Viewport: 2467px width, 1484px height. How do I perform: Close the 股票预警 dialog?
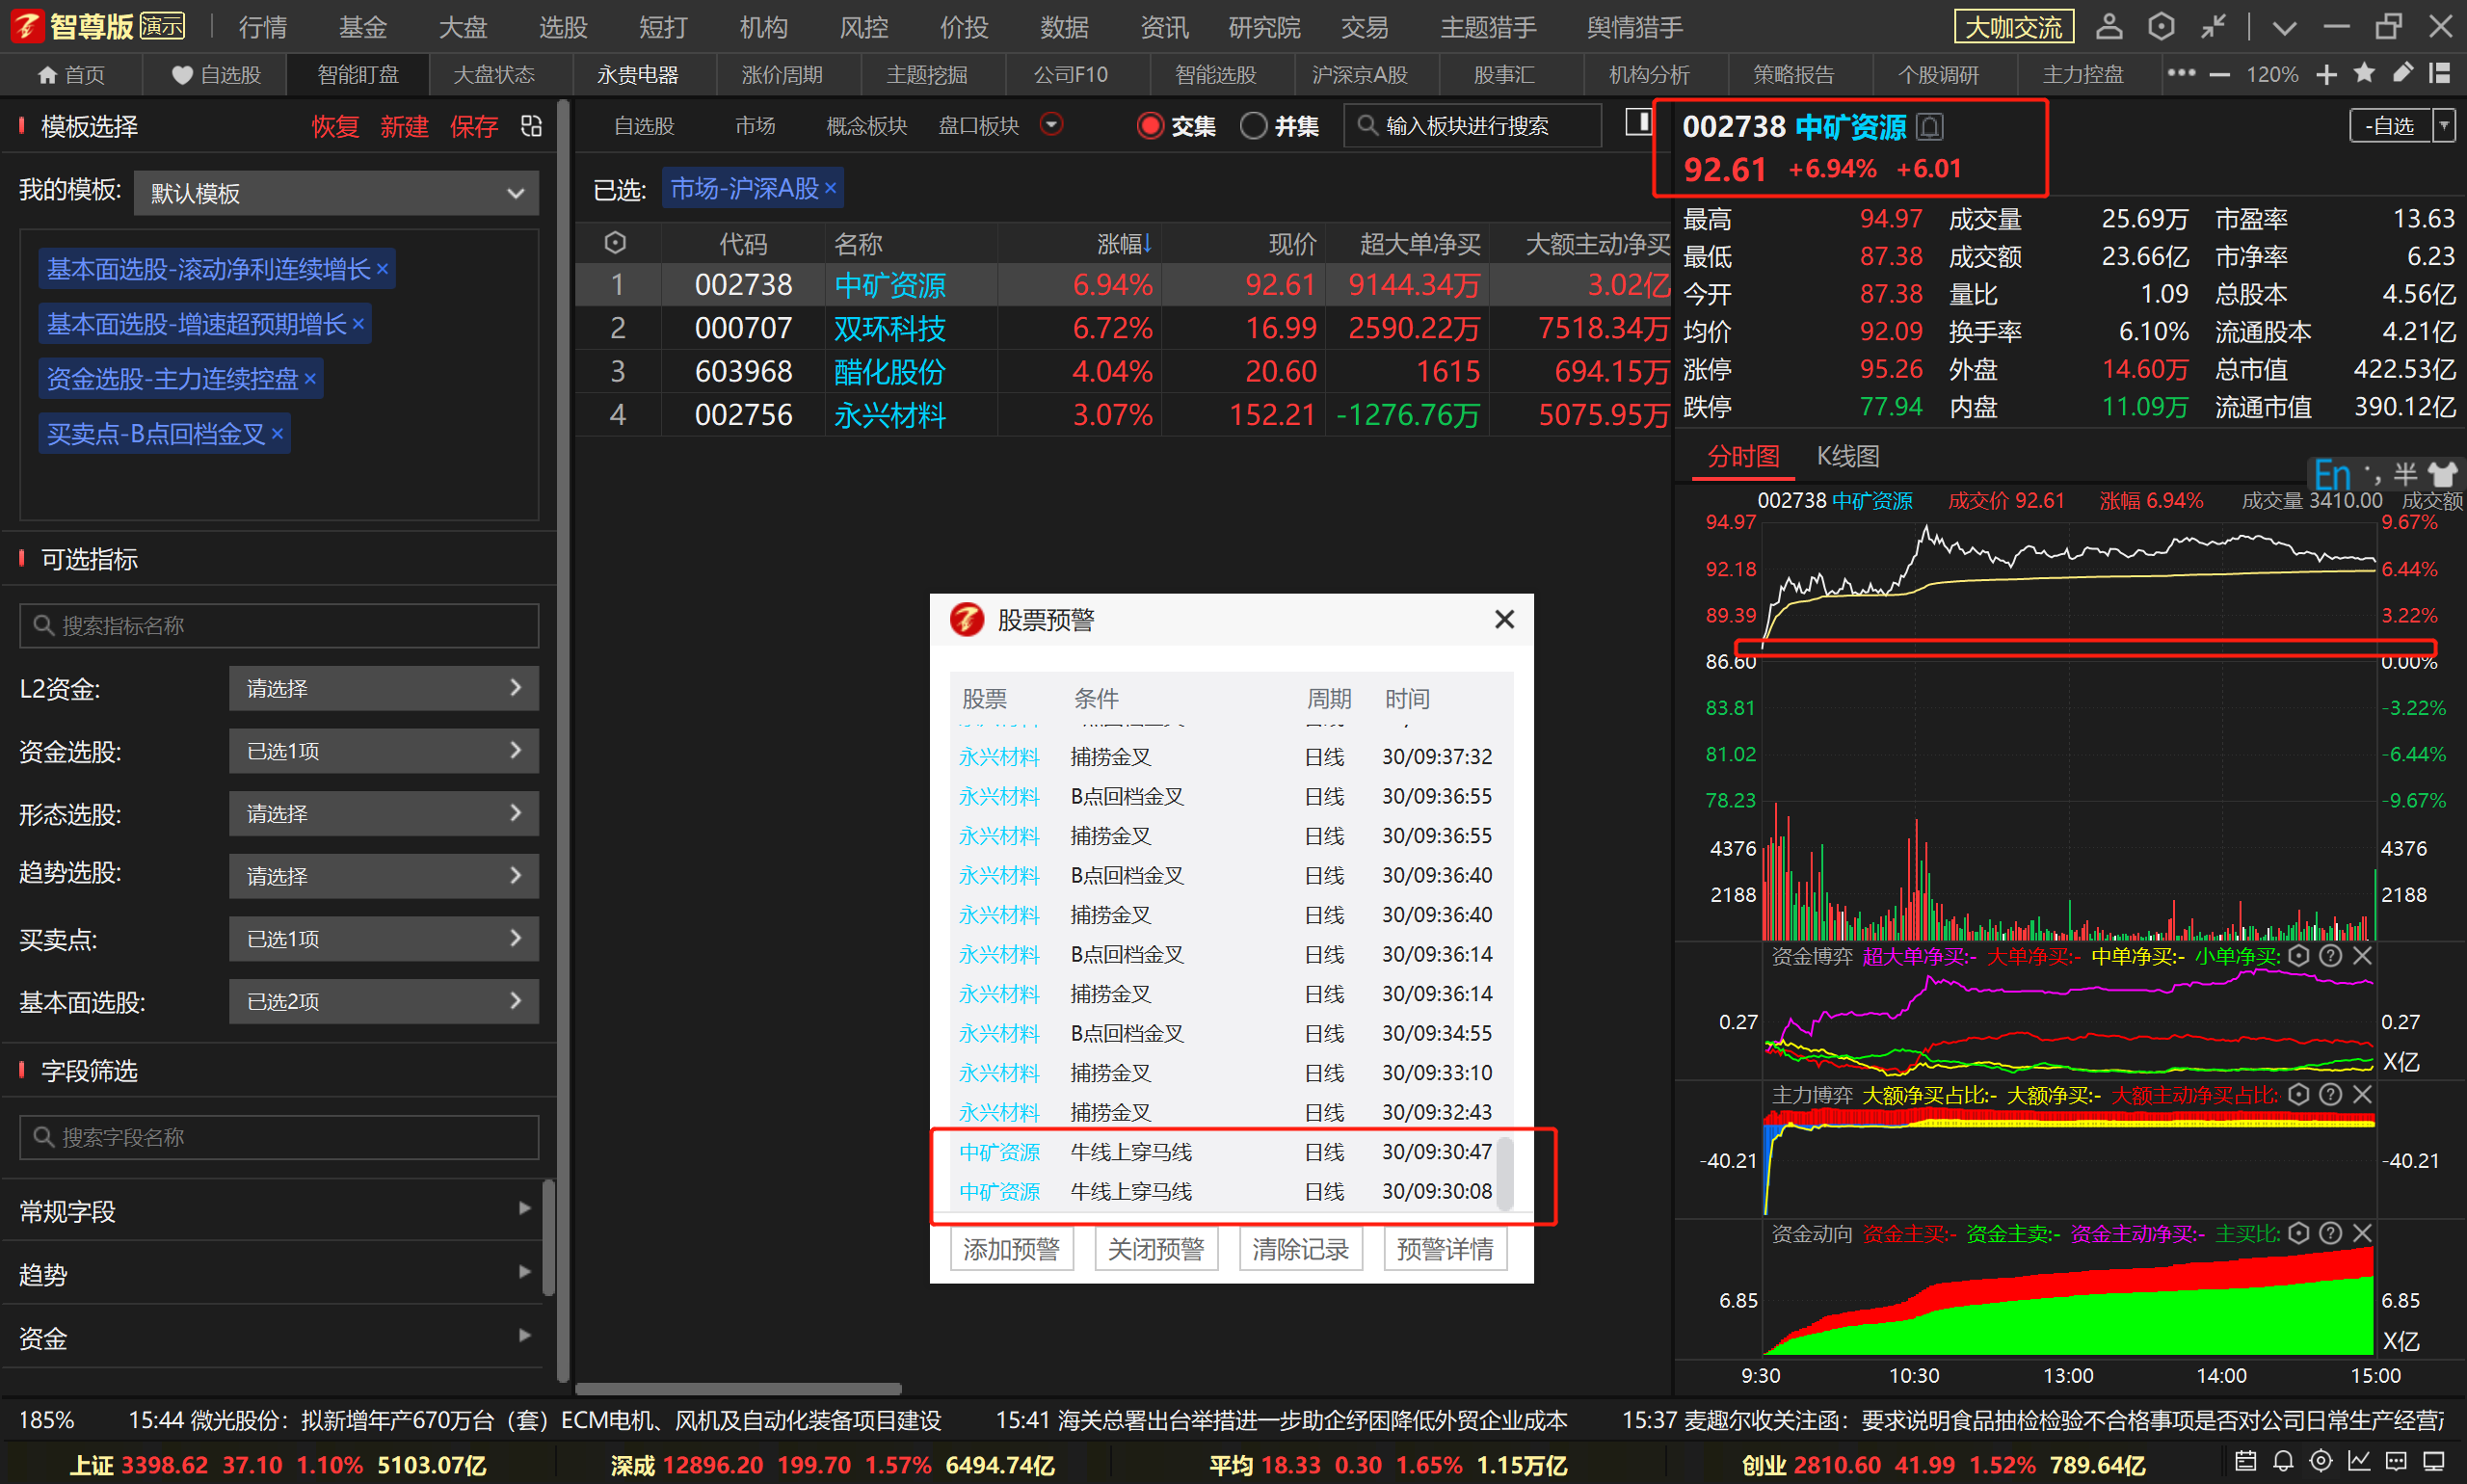click(1504, 620)
